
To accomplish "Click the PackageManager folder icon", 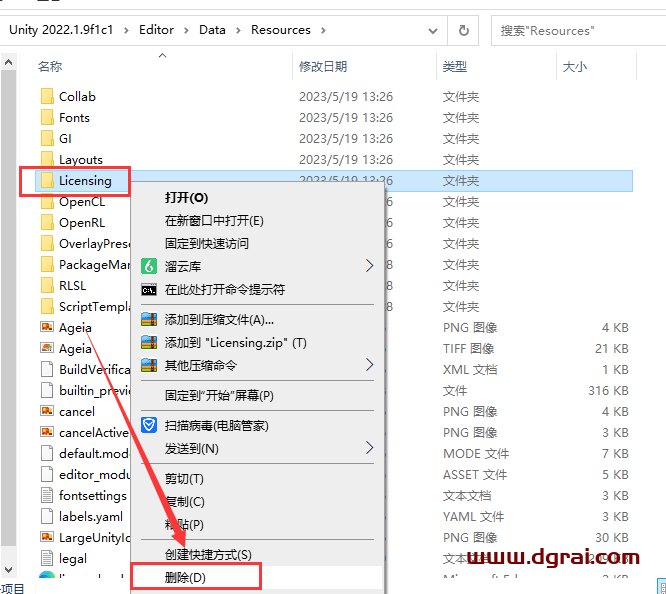I will point(47,264).
